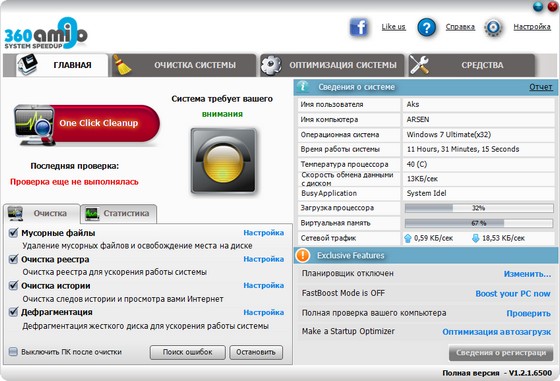
Task: Switch to the Статистика tab
Action: pos(119,214)
